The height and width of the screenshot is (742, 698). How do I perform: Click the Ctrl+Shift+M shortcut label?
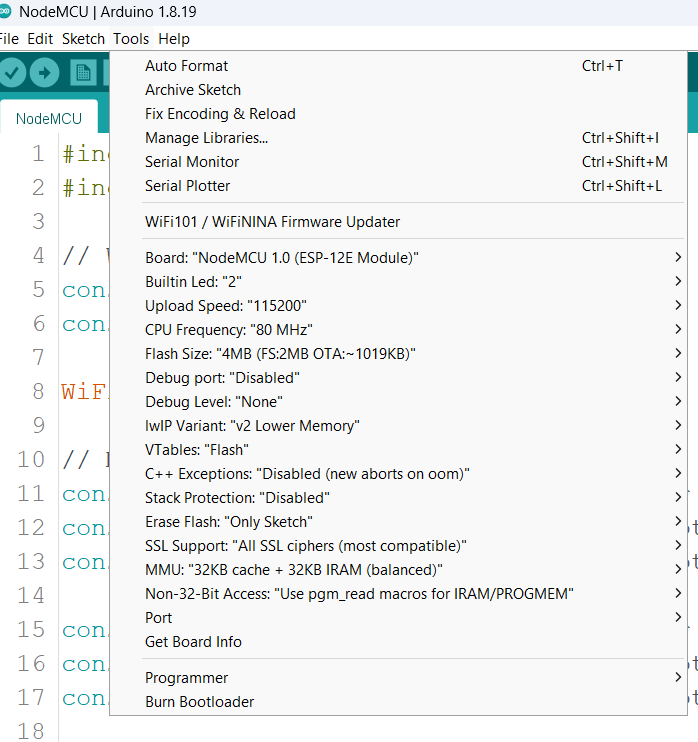625,162
